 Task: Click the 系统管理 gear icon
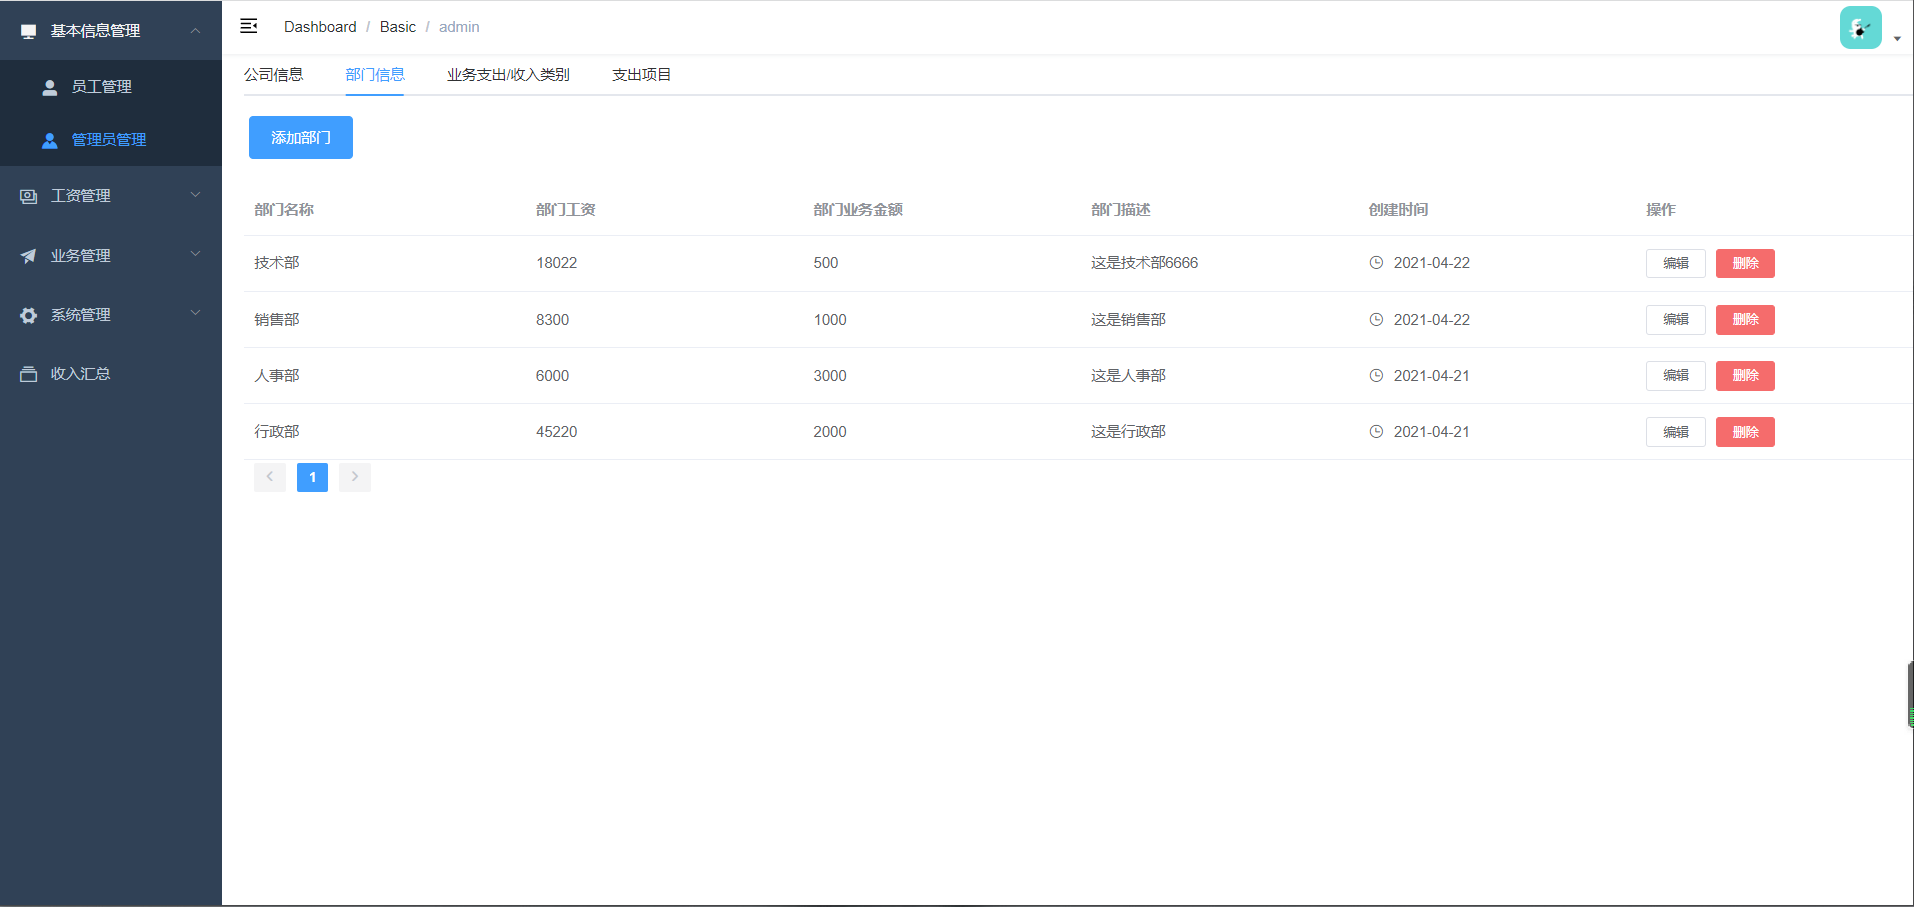click(x=29, y=315)
